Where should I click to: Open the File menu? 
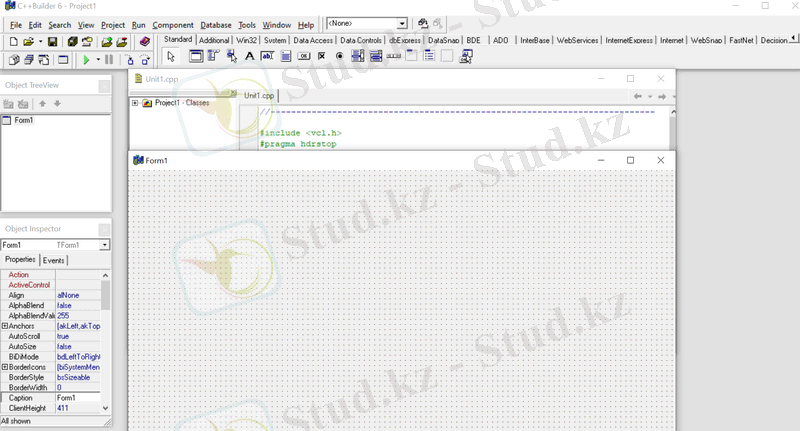pos(16,25)
